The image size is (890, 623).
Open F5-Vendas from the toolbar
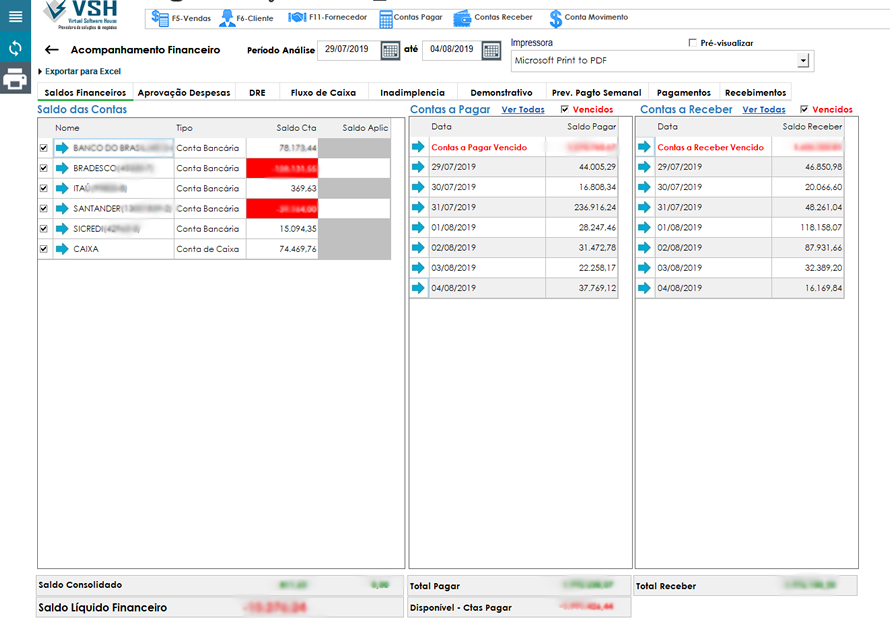click(181, 18)
